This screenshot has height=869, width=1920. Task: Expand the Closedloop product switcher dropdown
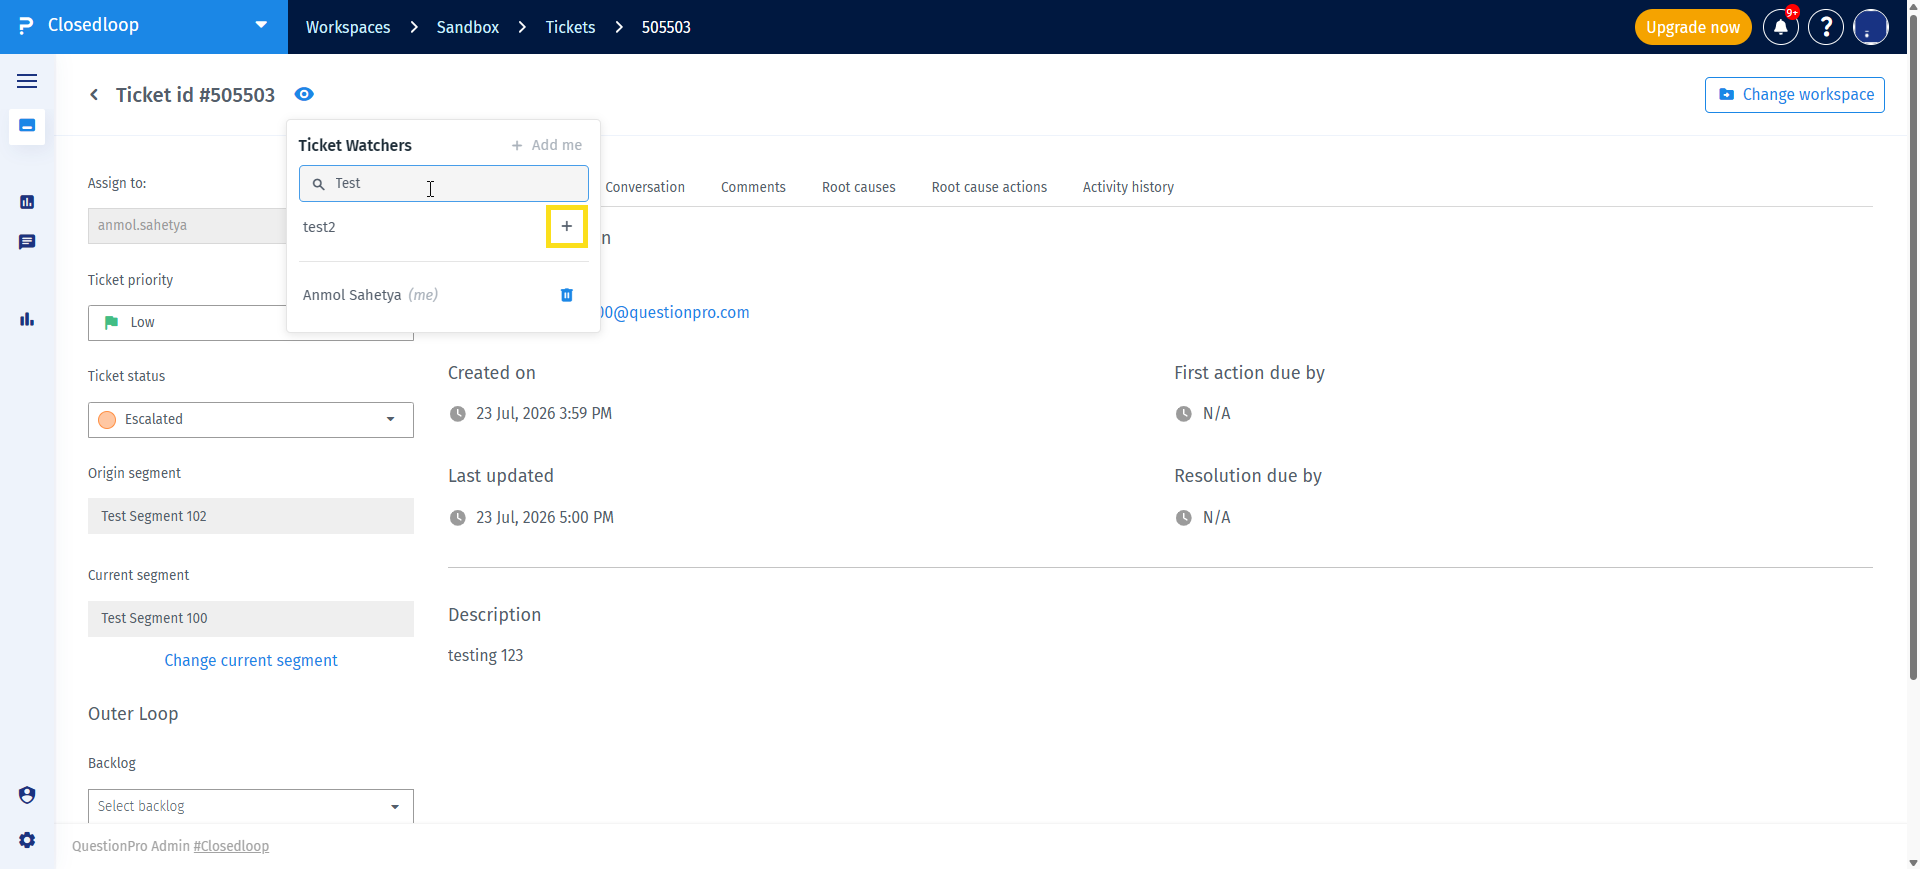click(x=261, y=25)
